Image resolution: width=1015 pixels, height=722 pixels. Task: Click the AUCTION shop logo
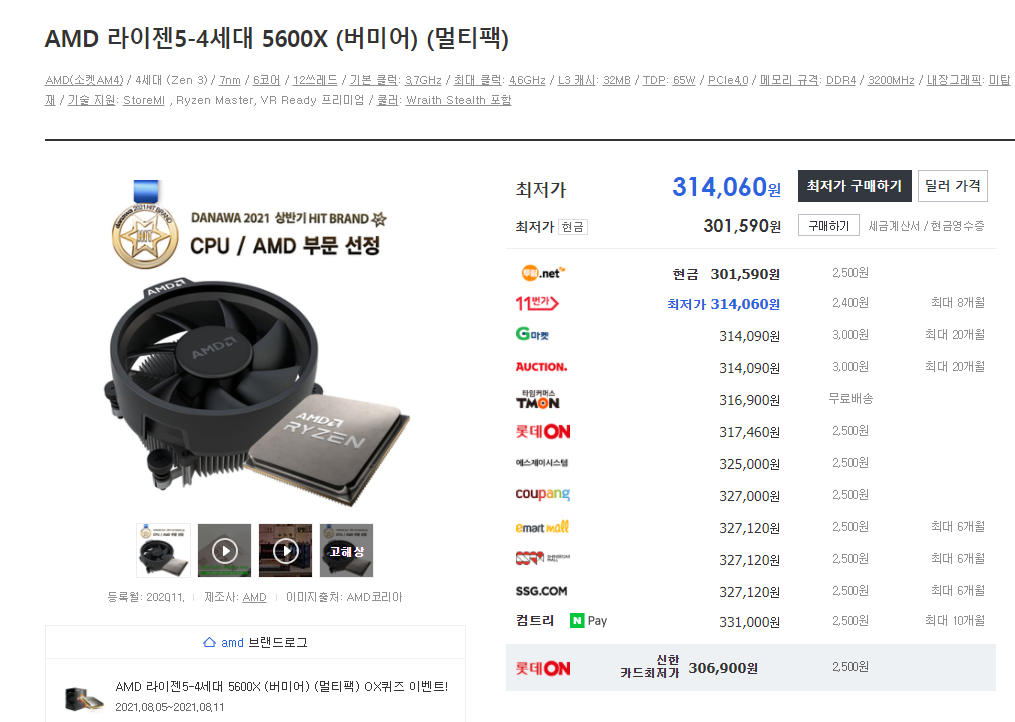point(541,367)
